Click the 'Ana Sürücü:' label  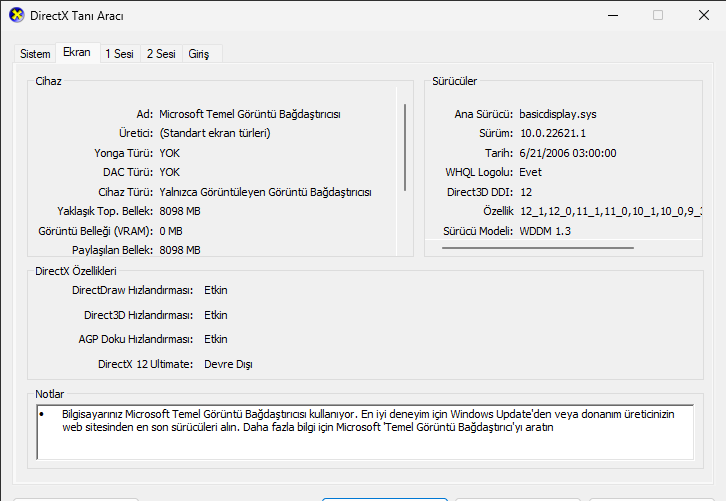pos(483,114)
